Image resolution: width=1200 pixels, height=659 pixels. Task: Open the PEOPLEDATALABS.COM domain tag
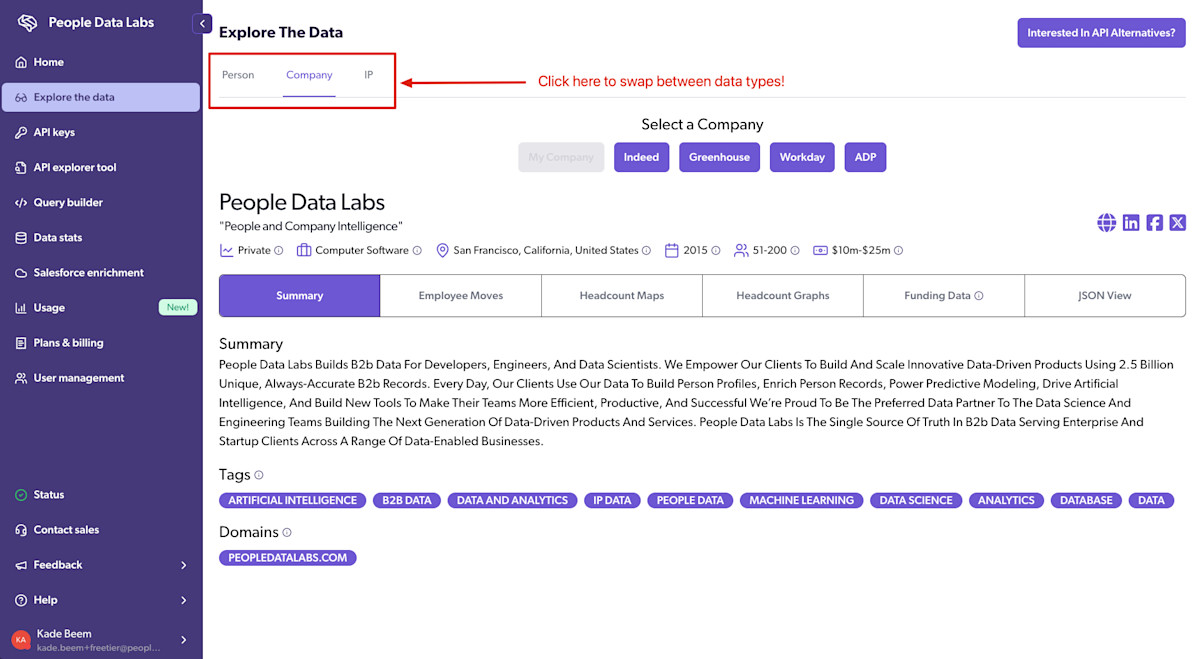tap(287, 557)
